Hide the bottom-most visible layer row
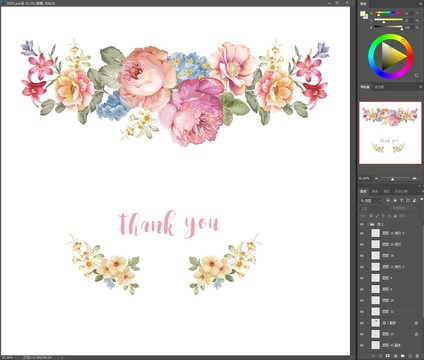 click(362, 345)
